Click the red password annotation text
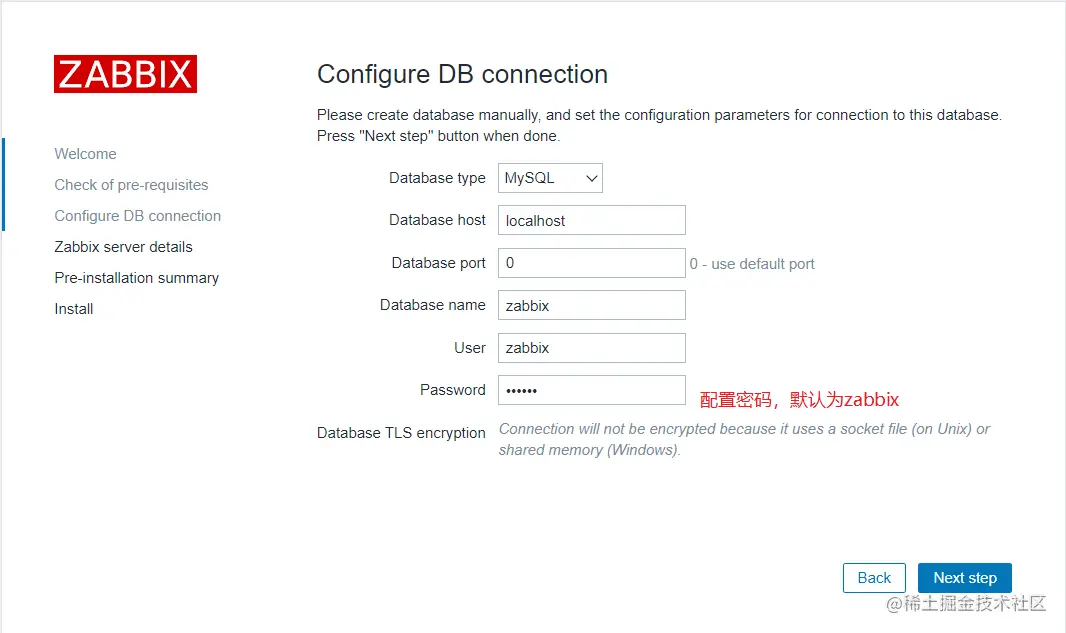The width and height of the screenshot is (1066, 633). 799,400
